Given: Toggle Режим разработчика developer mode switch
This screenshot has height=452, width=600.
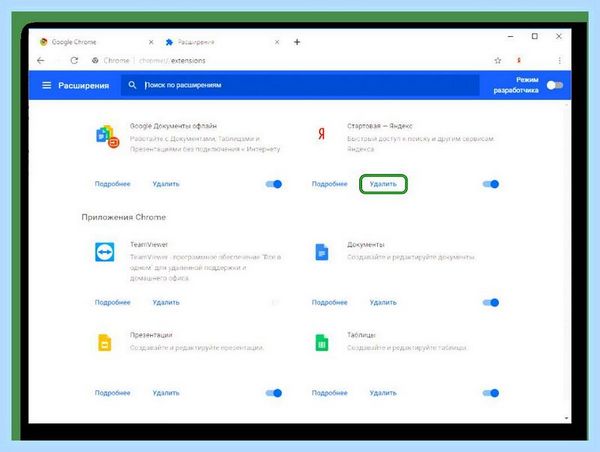Looking at the screenshot, I should pos(554,85).
